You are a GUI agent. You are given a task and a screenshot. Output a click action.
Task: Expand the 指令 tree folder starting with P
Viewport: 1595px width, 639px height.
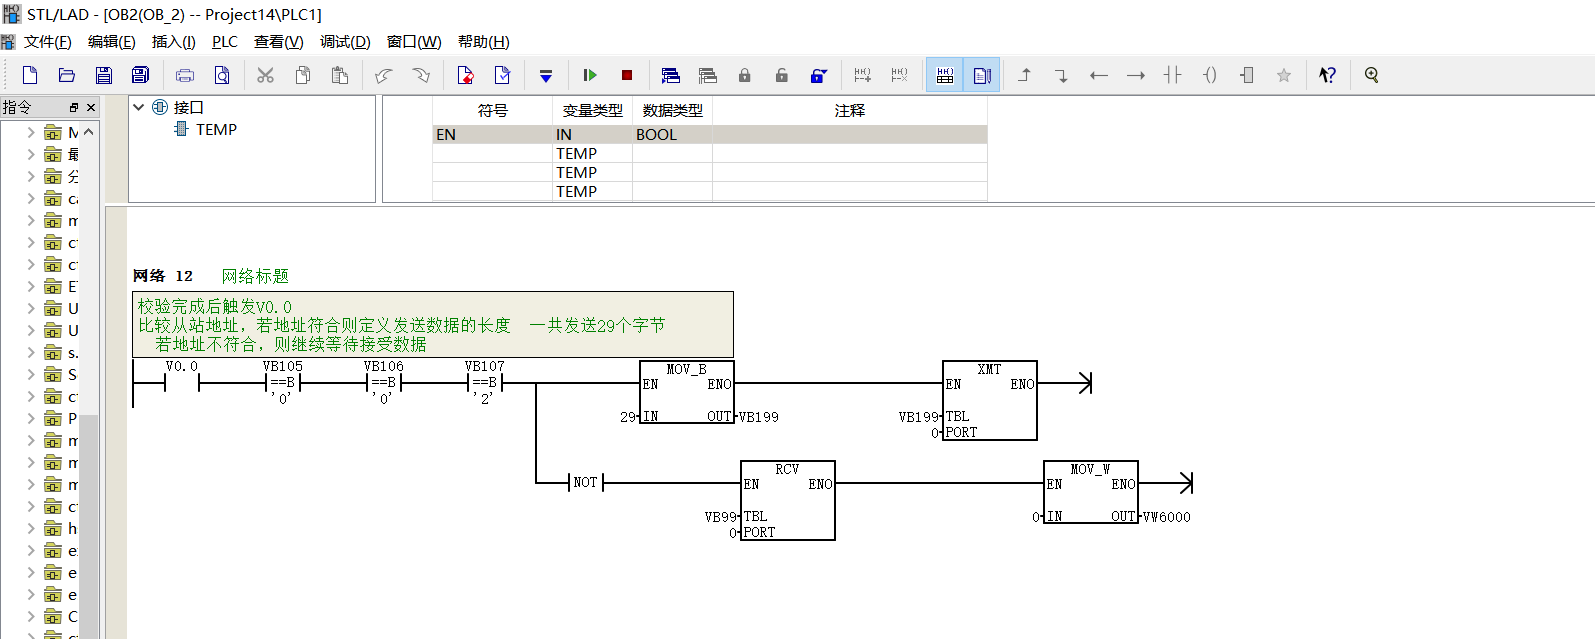coord(30,418)
